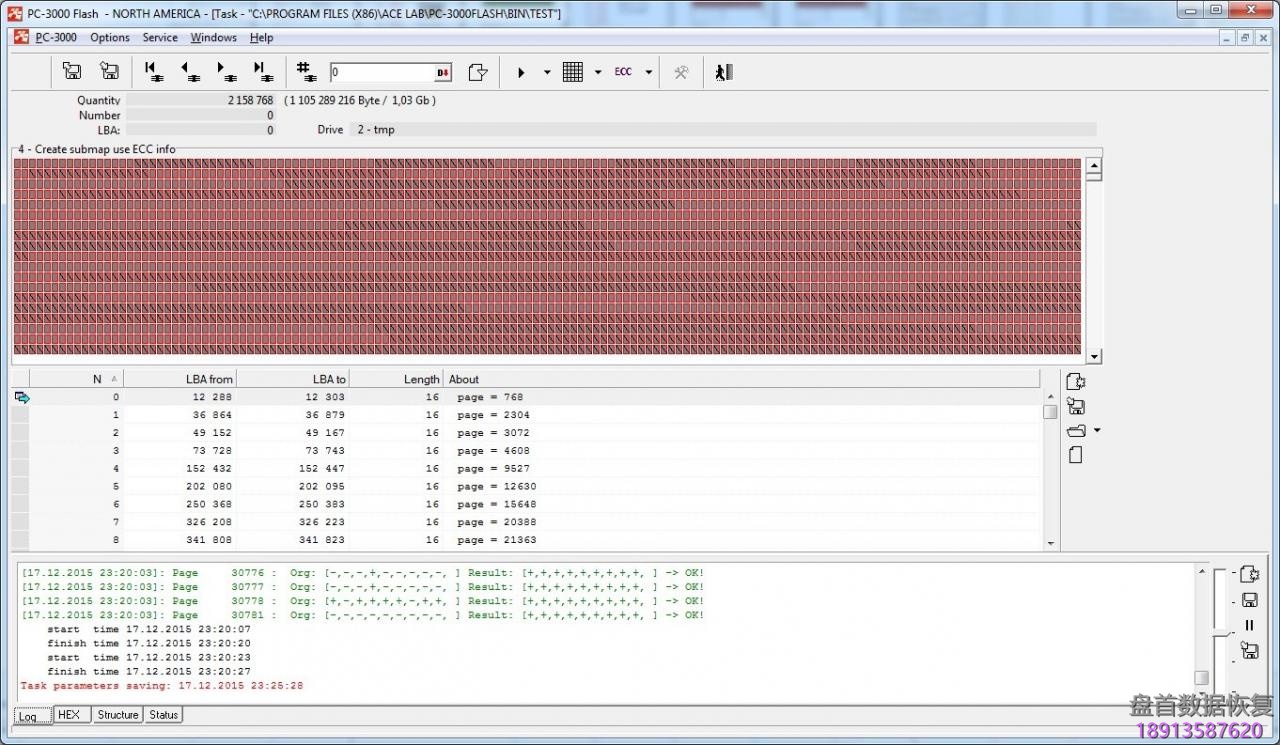
Task: Click the exit door icon in toolbar
Action: 724,72
